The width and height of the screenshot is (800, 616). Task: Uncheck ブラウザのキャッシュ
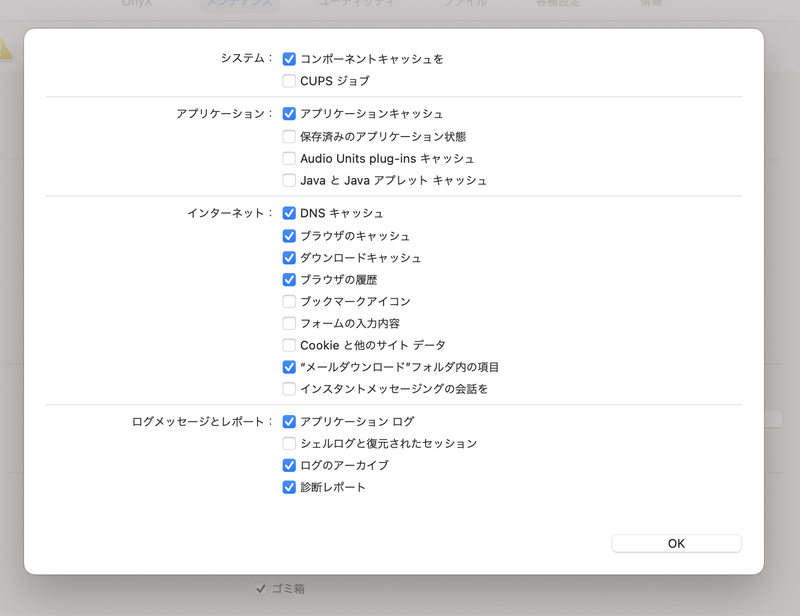(290, 235)
